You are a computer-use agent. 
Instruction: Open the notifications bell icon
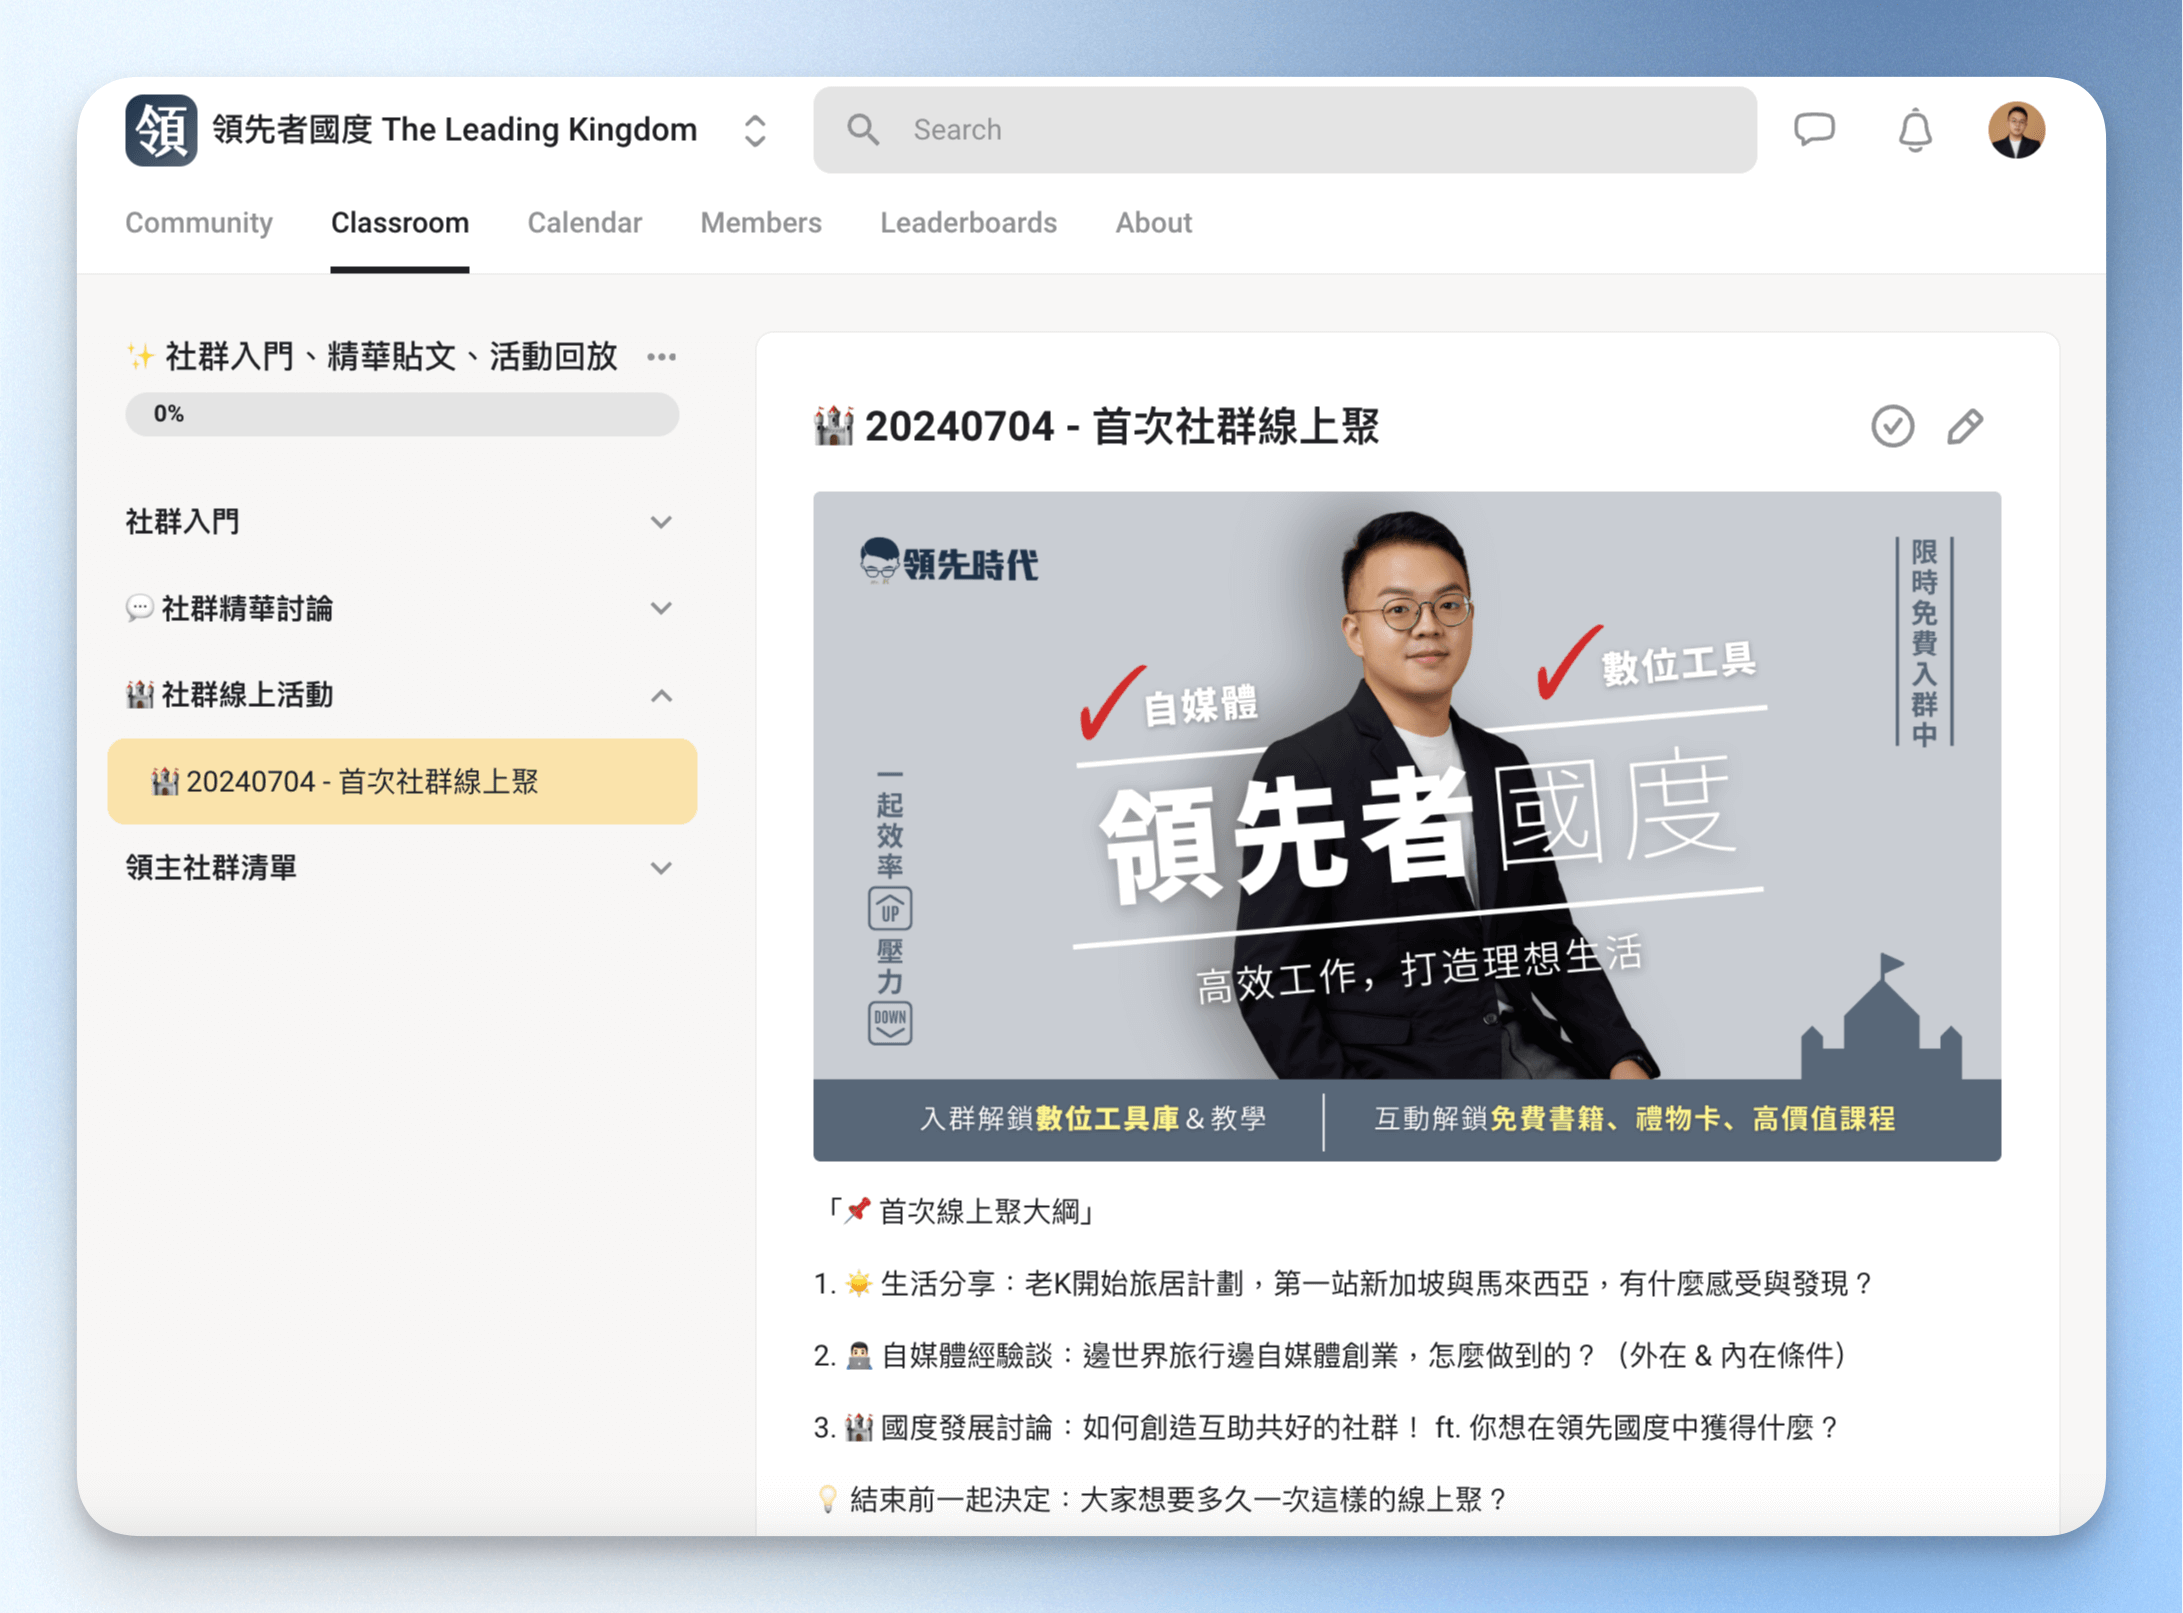1915,130
